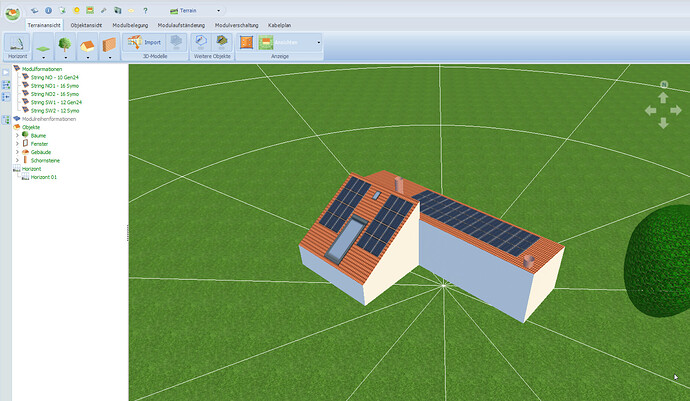Screen dimensions: 690x401
Task: Click the orange frame icon in Anzeige group
Action: tap(246, 42)
